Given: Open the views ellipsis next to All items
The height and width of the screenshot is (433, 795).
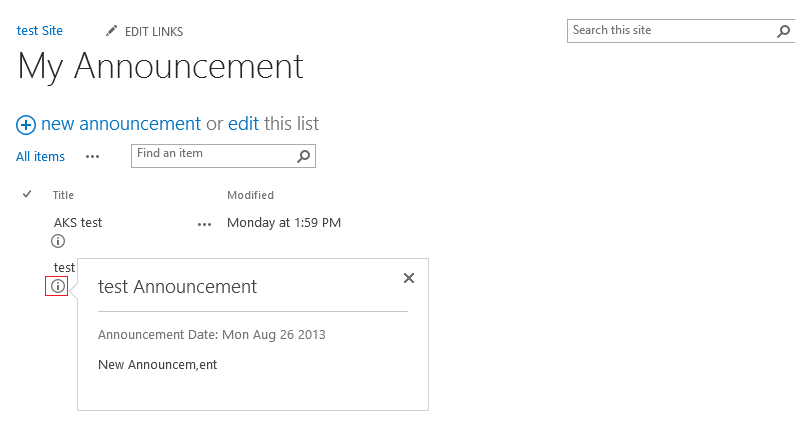Looking at the screenshot, I should [92, 157].
